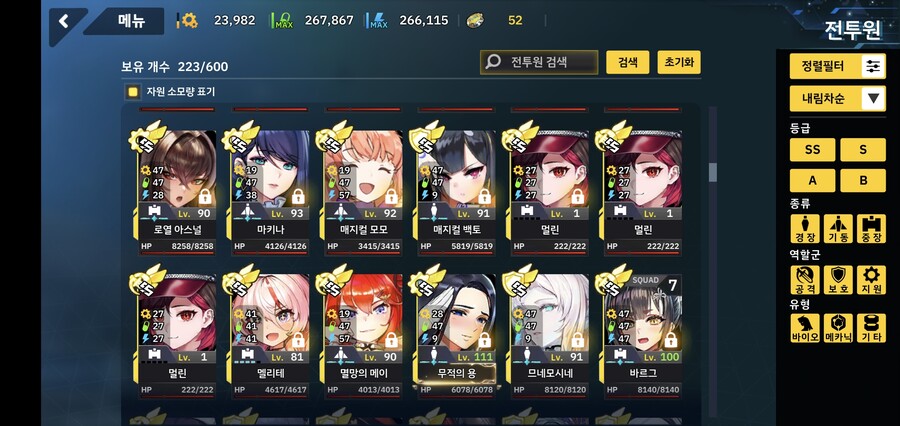Filter by 메카닉 type icon
The width and height of the screenshot is (900, 426).
[838, 328]
